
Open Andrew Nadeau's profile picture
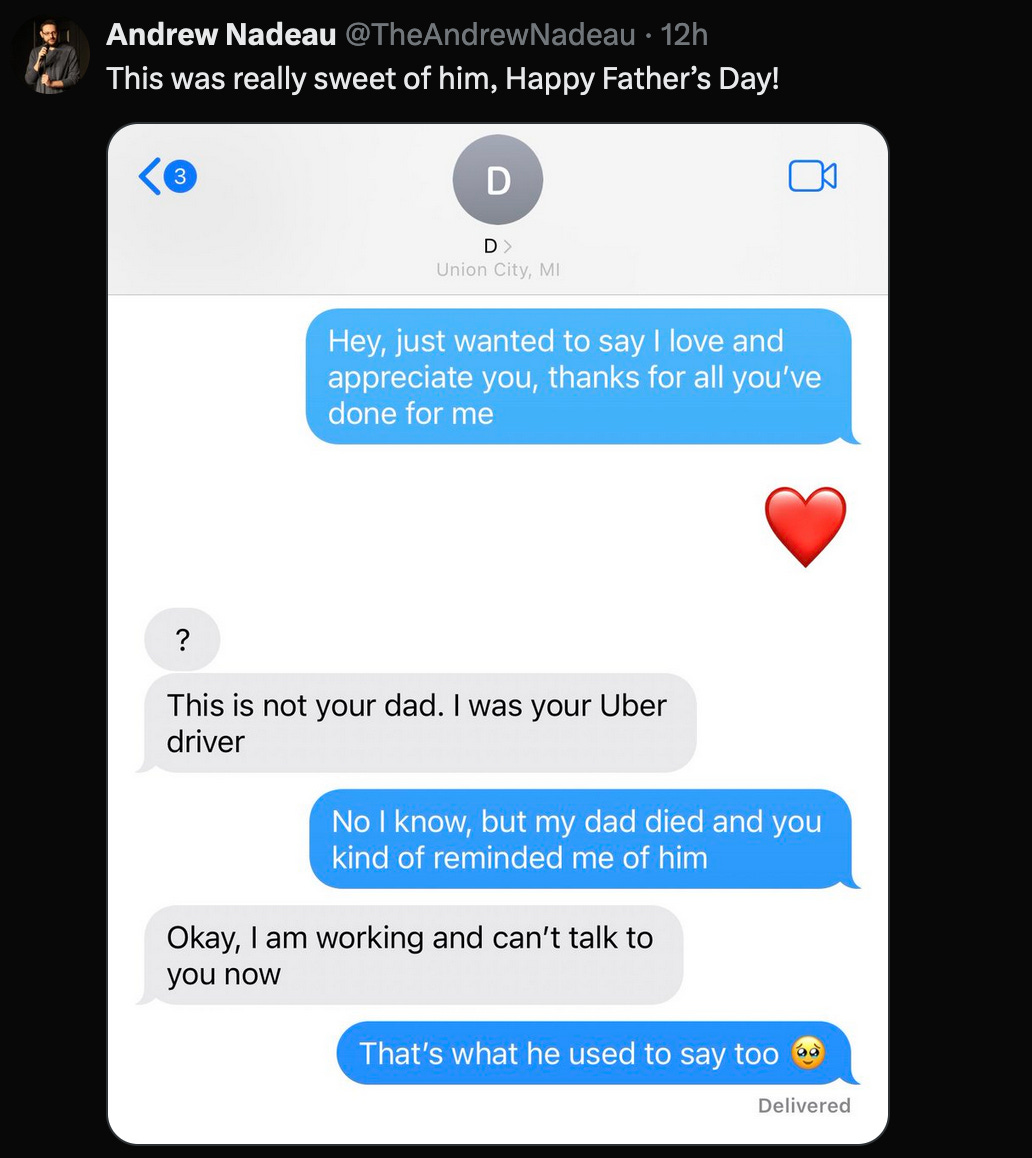[52, 57]
